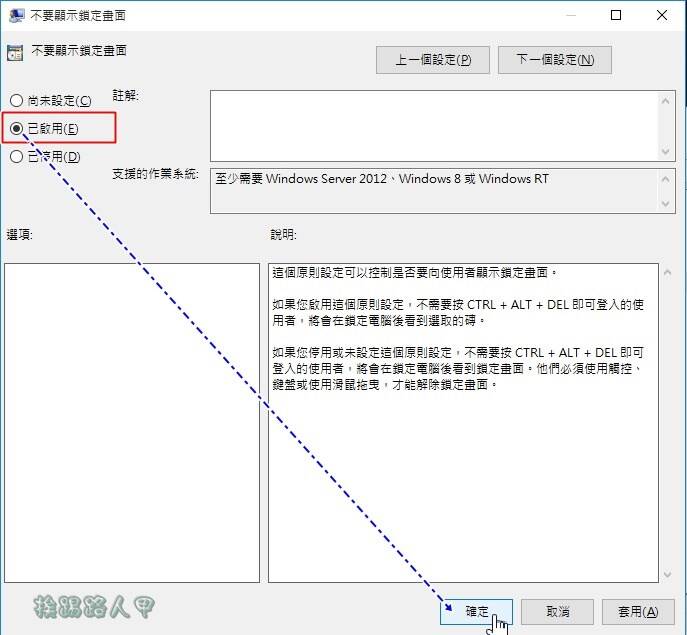Click the paragraph starting '如果您啟用這個原則設定'
The image size is (687, 635).
click(x=458, y=312)
